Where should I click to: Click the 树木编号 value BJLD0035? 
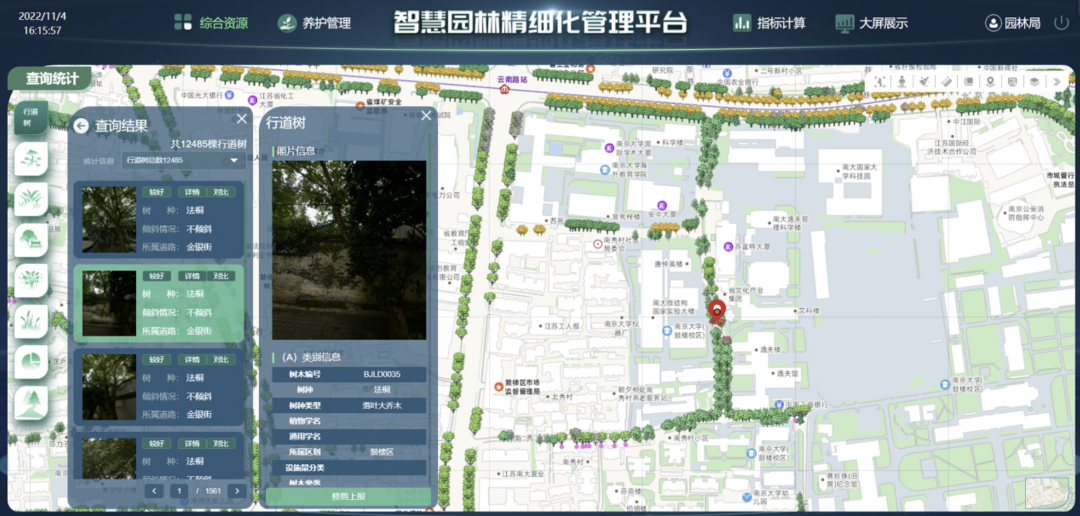382,374
